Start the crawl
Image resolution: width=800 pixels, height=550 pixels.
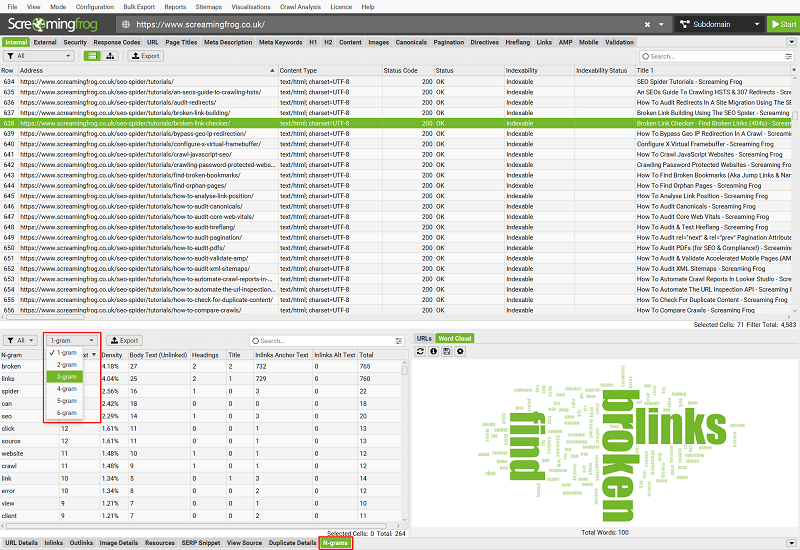784,24
